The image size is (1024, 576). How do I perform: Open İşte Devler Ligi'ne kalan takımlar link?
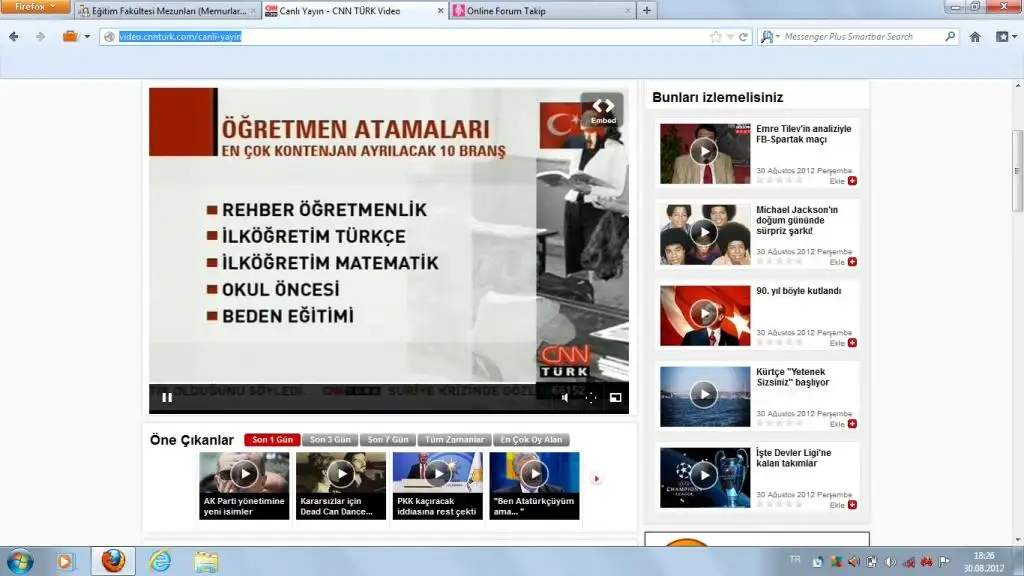click(793, 458)
